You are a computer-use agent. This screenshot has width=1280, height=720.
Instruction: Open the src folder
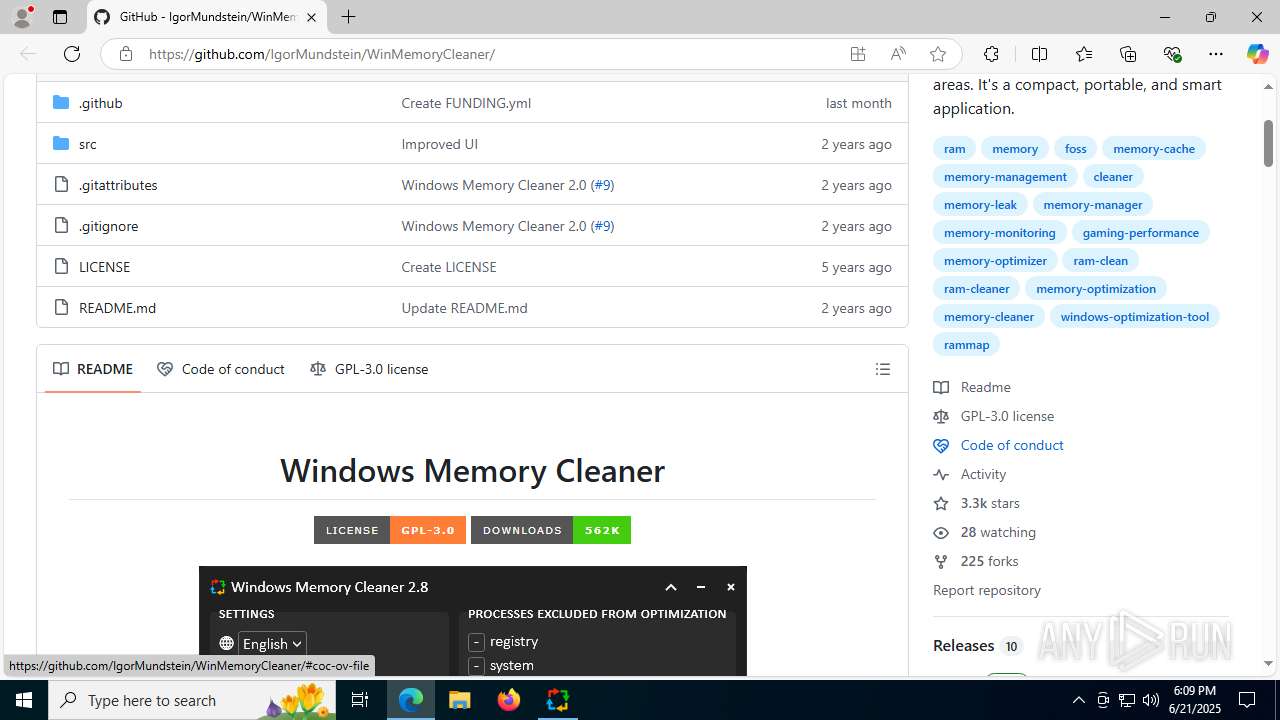pos(88,144)
